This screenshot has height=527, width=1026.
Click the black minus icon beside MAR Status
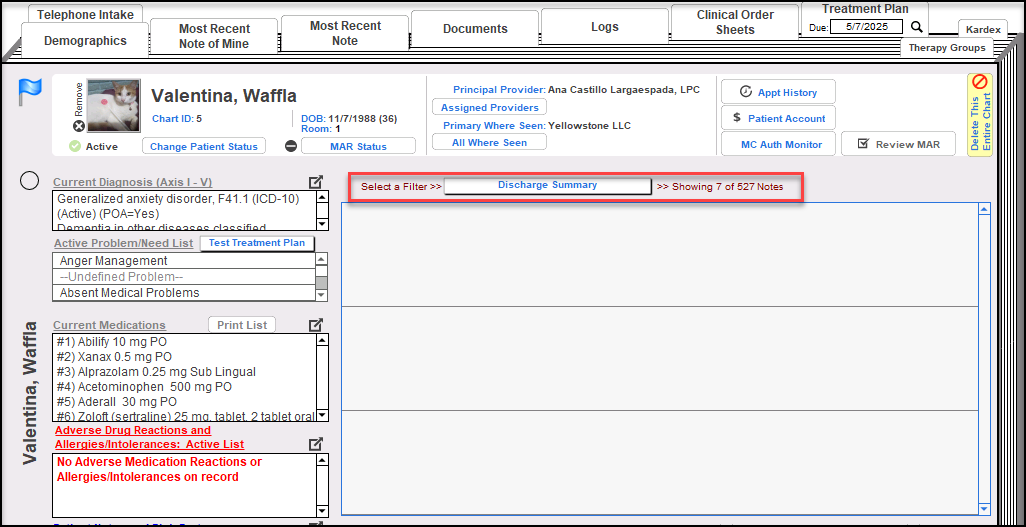(291, 146)
